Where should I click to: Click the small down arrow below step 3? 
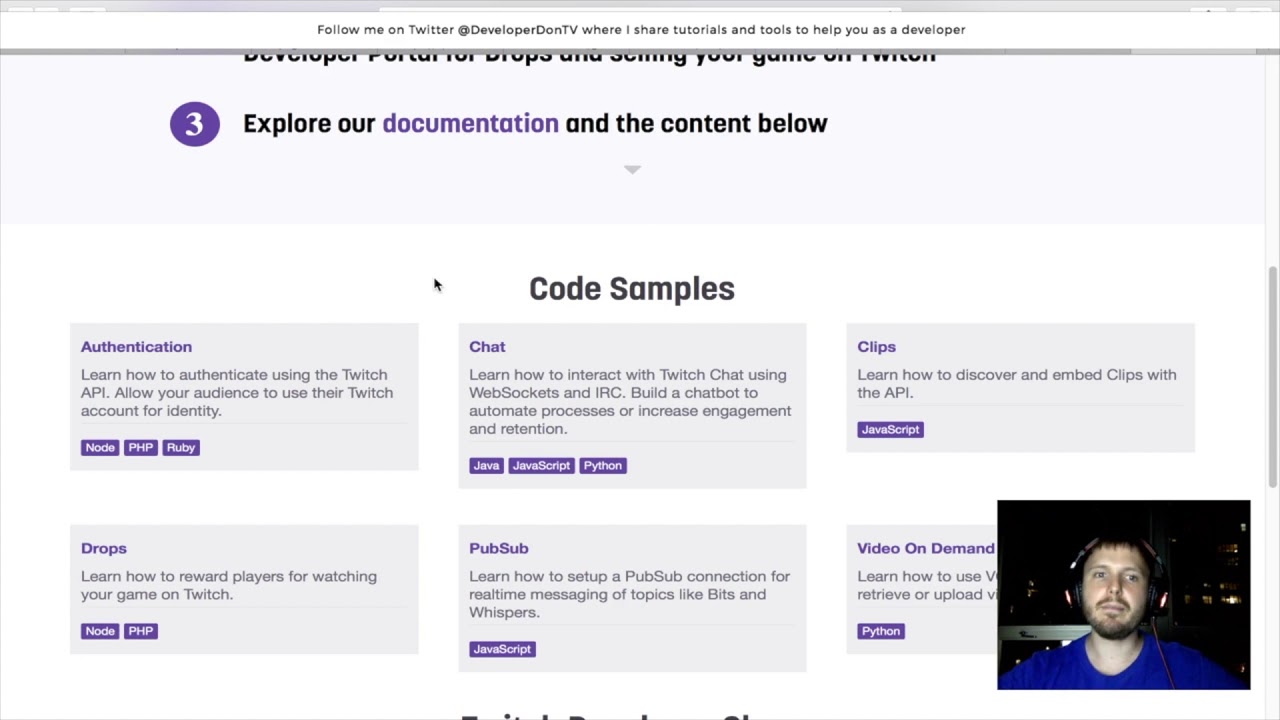[x=632, y=169]
